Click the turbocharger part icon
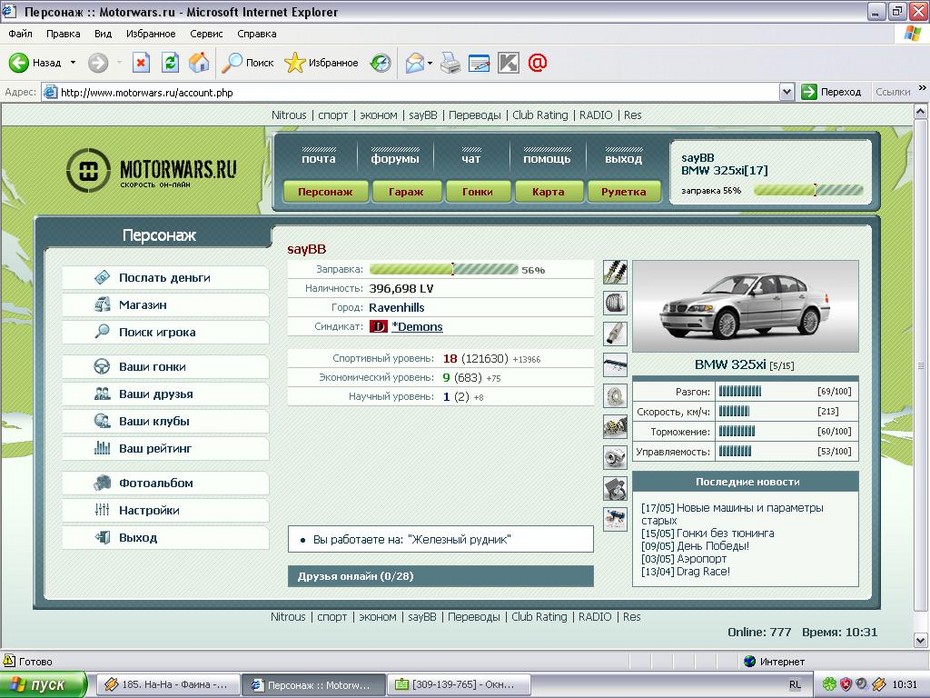 tap(615, 457)
